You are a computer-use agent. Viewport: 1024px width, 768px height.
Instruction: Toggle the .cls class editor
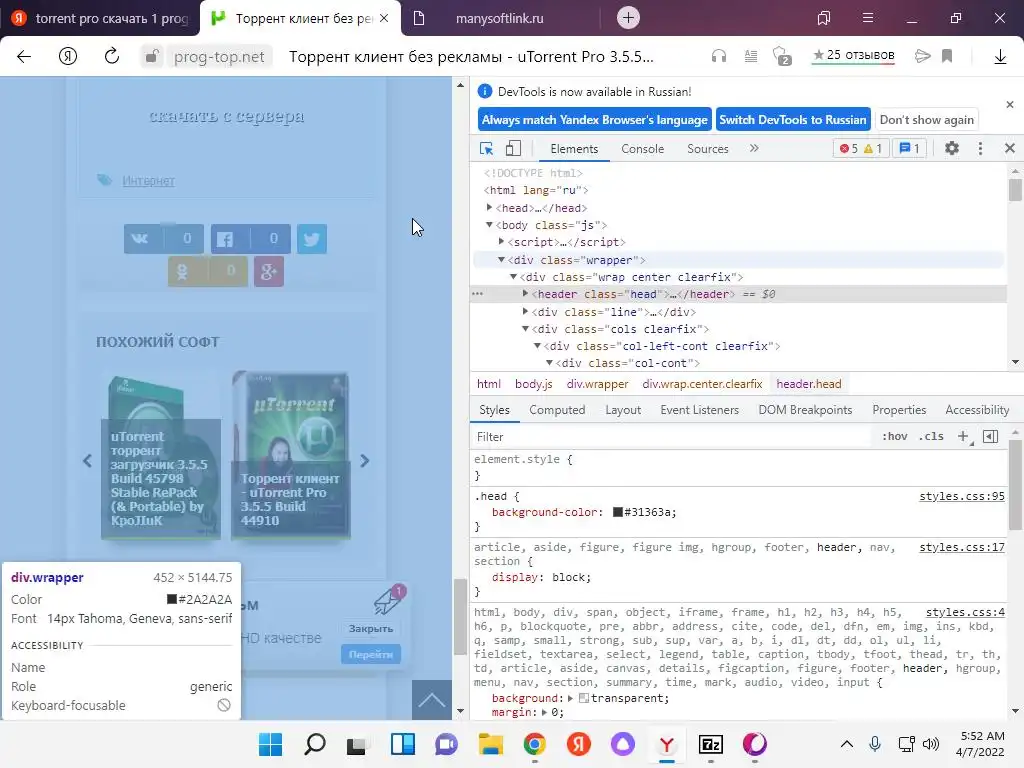(931, 436)
